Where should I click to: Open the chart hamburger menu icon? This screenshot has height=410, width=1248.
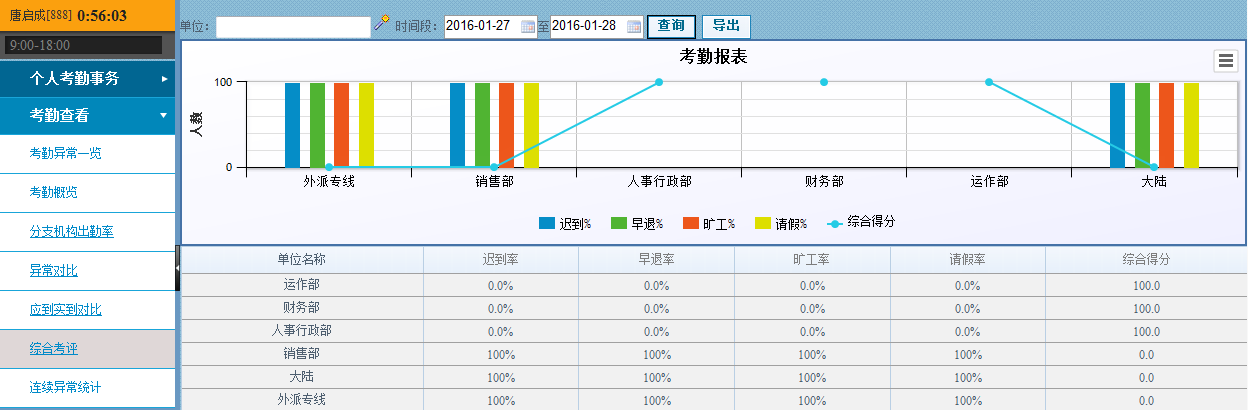[x=1226, y=61]
